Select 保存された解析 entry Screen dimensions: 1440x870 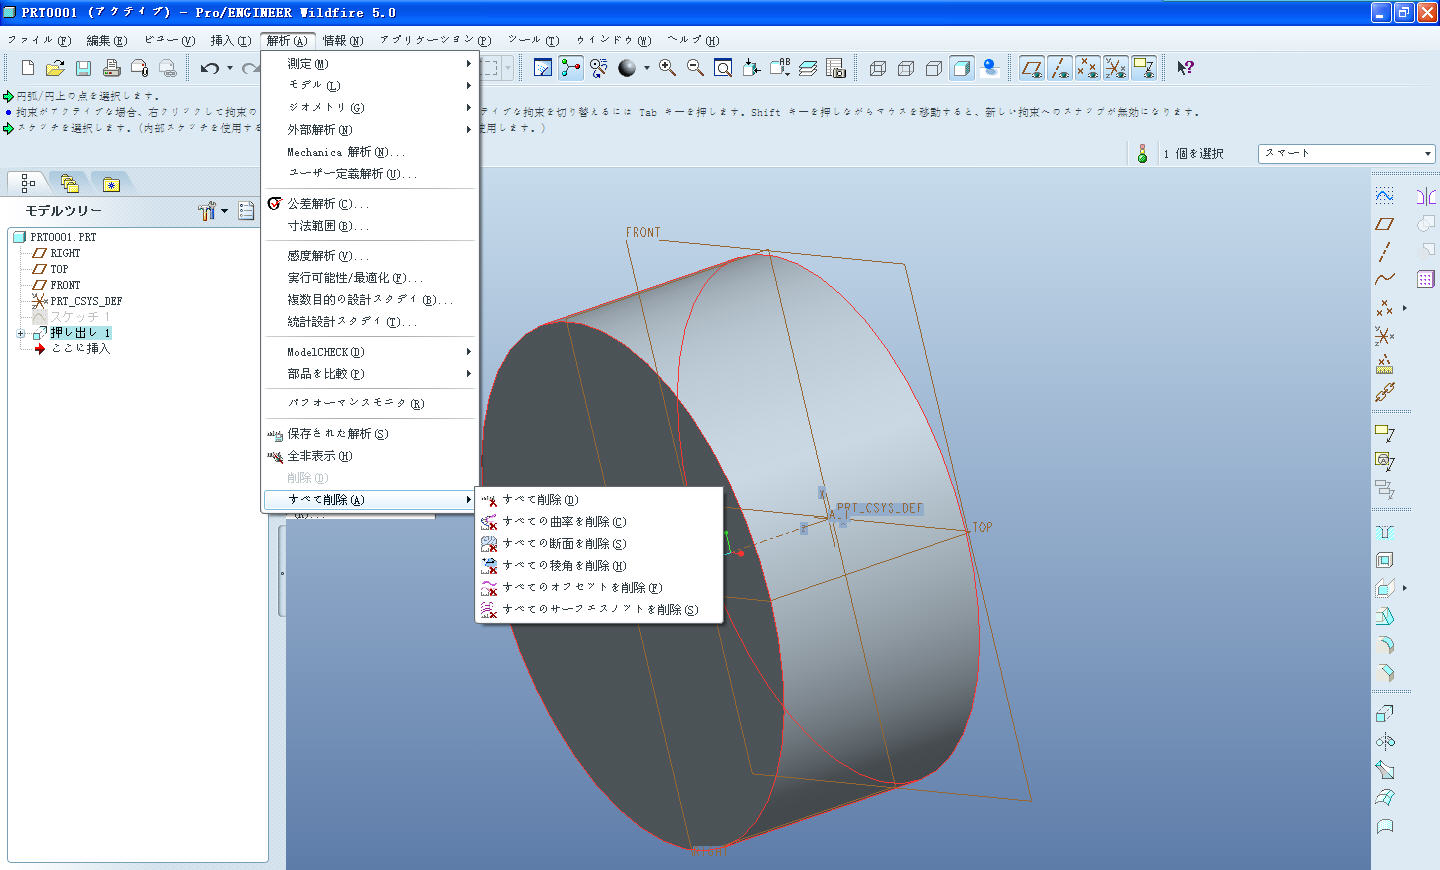pyautogui.click(x=368, y=433)
